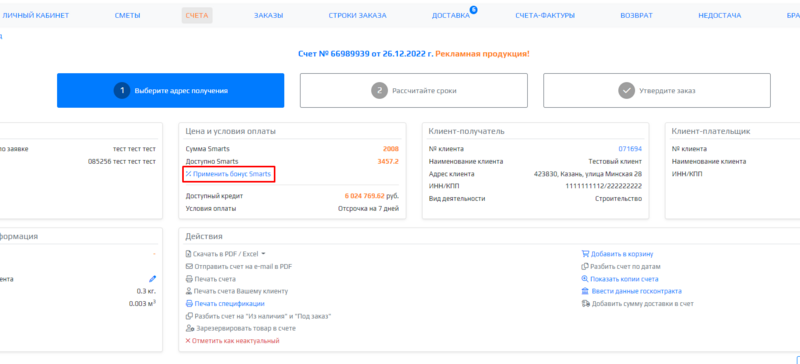This screenshot has height=364, width=800.
Task: Click the address 423830, Казань, улица Минская 28
Action: (588, 174)
